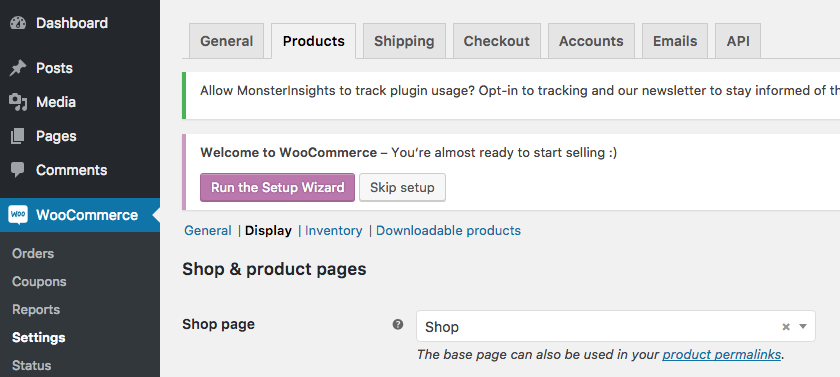Image resolution: width=840 pixels, height=377 pixels.
Task: Open the Shop page select box
Action: [616, 326]
